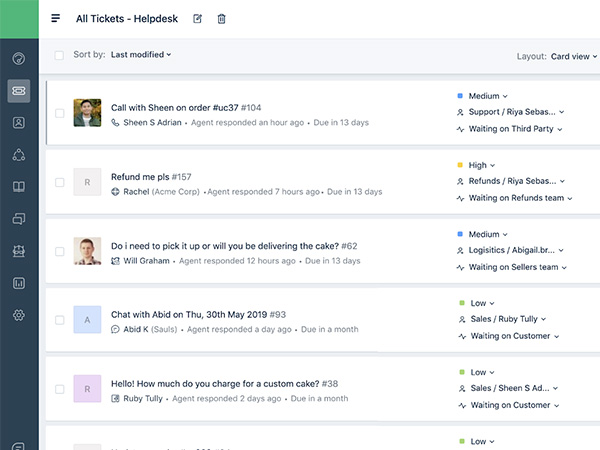Open the Dashboard icon in sidebar
Image resolution: width=600 pixels, height=450 pixels.
pos(19,59)
